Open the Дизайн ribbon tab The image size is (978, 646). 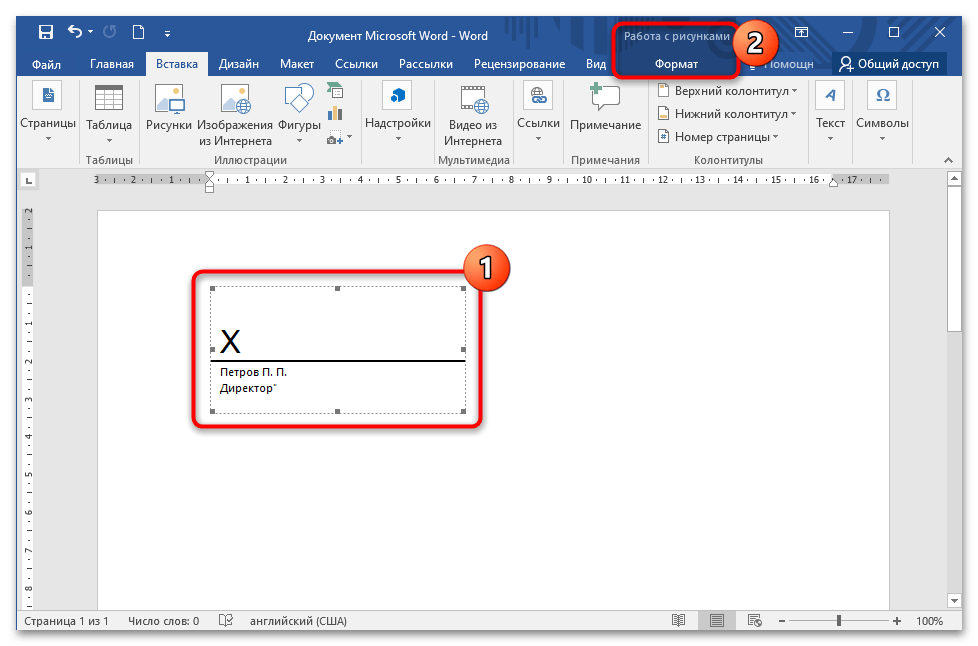pyautogui.click(x=237, y=63)
